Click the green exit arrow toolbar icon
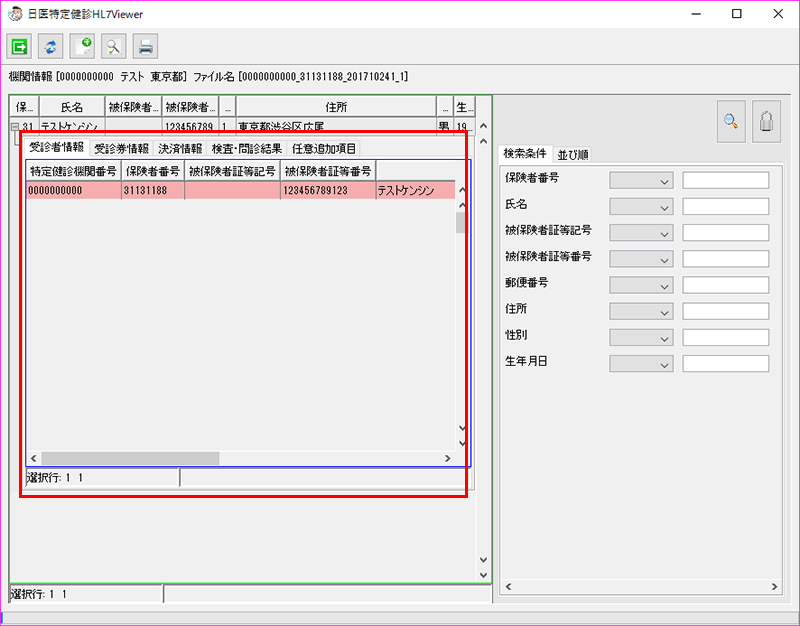This screenshot has height=626, width=800. click(x=19, y=46)
